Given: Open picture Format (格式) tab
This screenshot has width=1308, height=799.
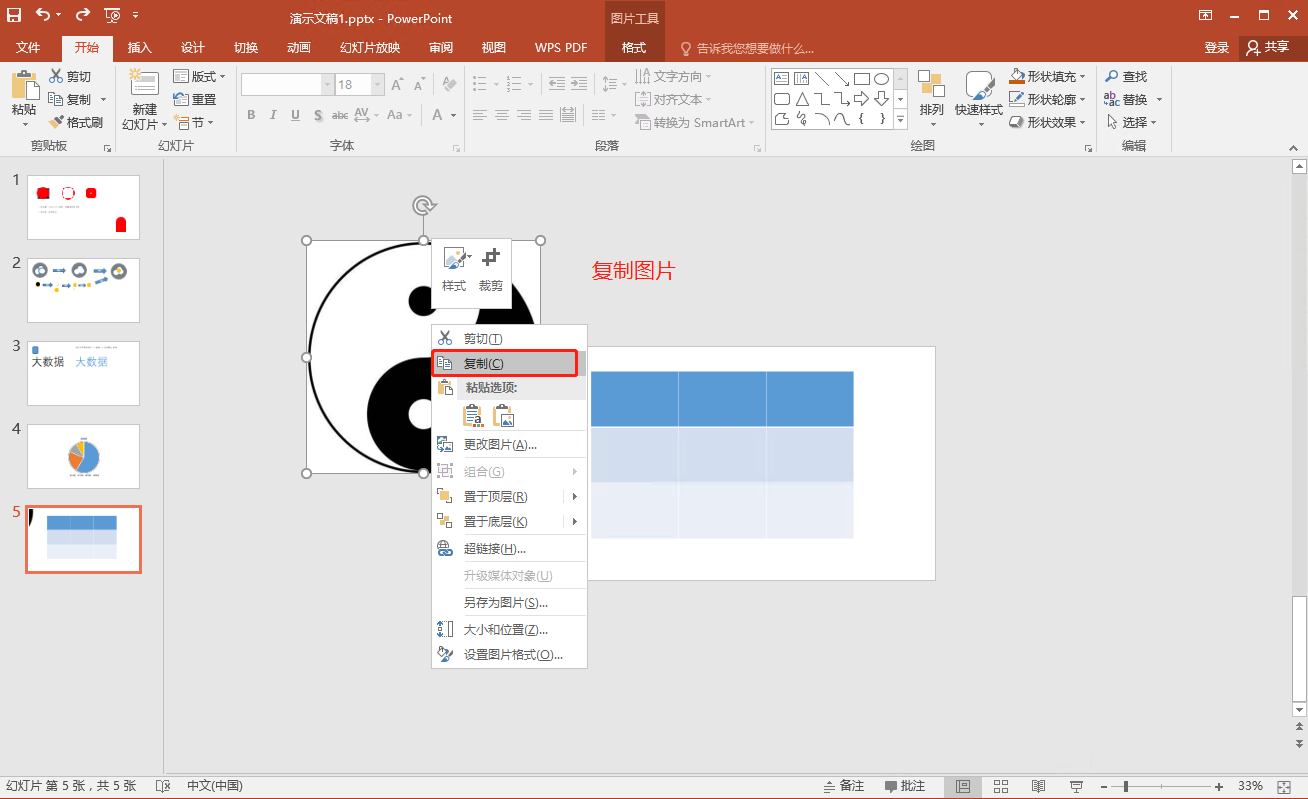Looking at the screenshot, I should point(634,48).
